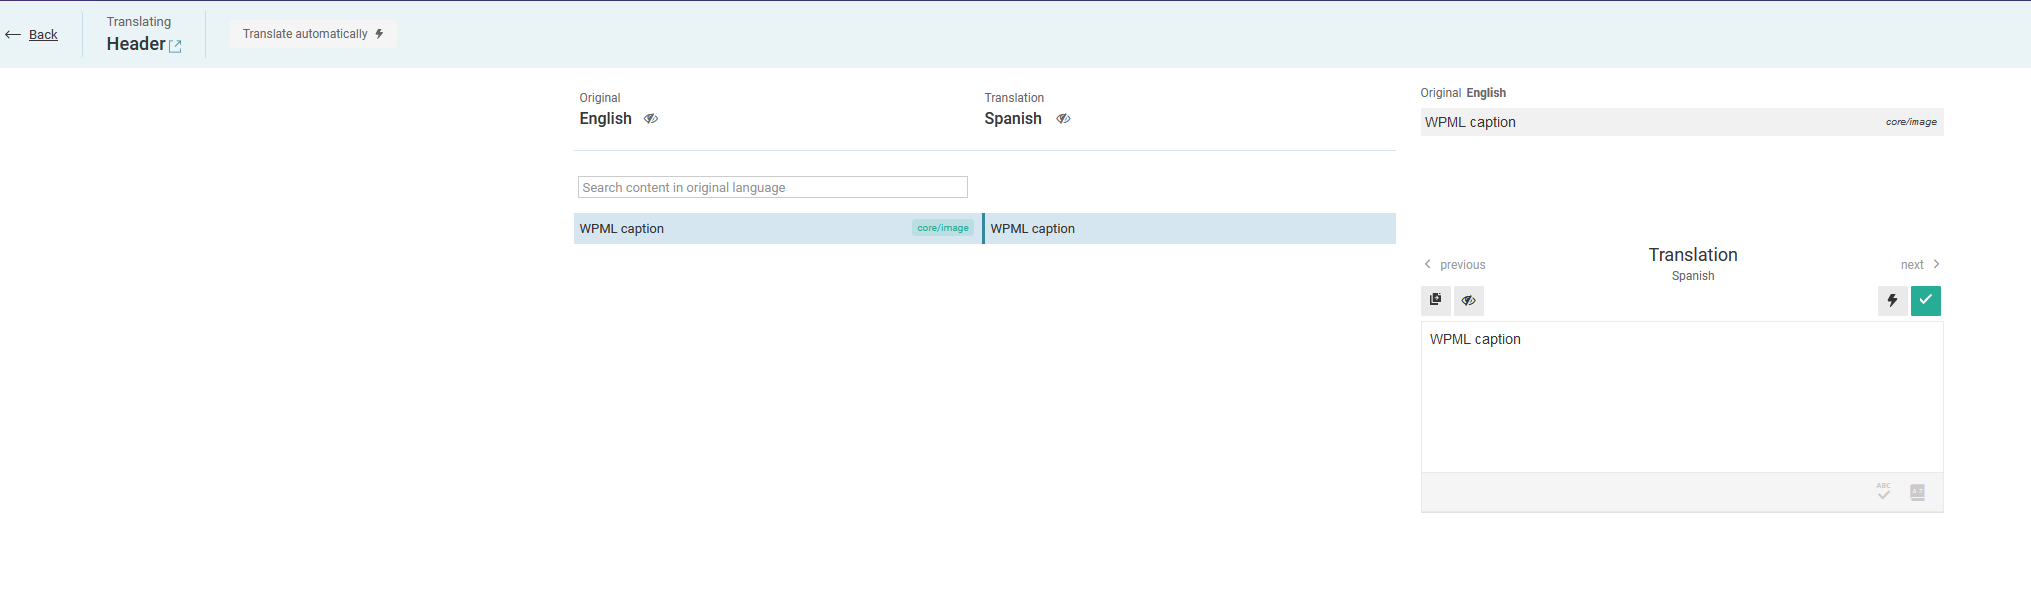Confirm translation with green checkmark
This screenshot has height=611, width=2031.
click(1926, 300)
